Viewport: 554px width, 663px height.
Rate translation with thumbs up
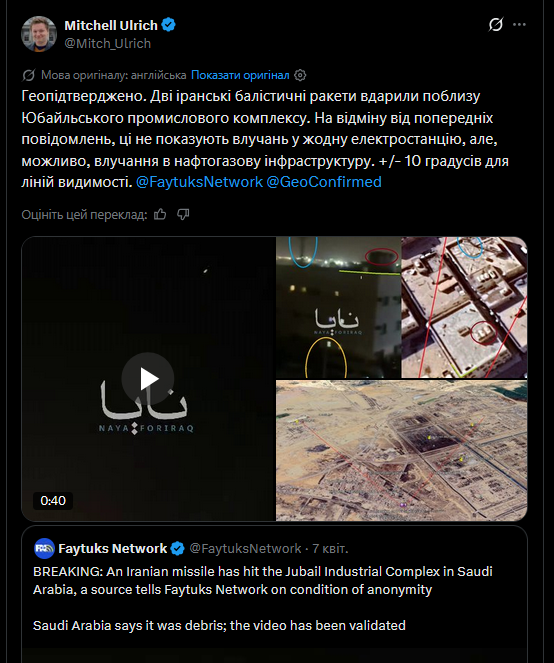[160, 215]
